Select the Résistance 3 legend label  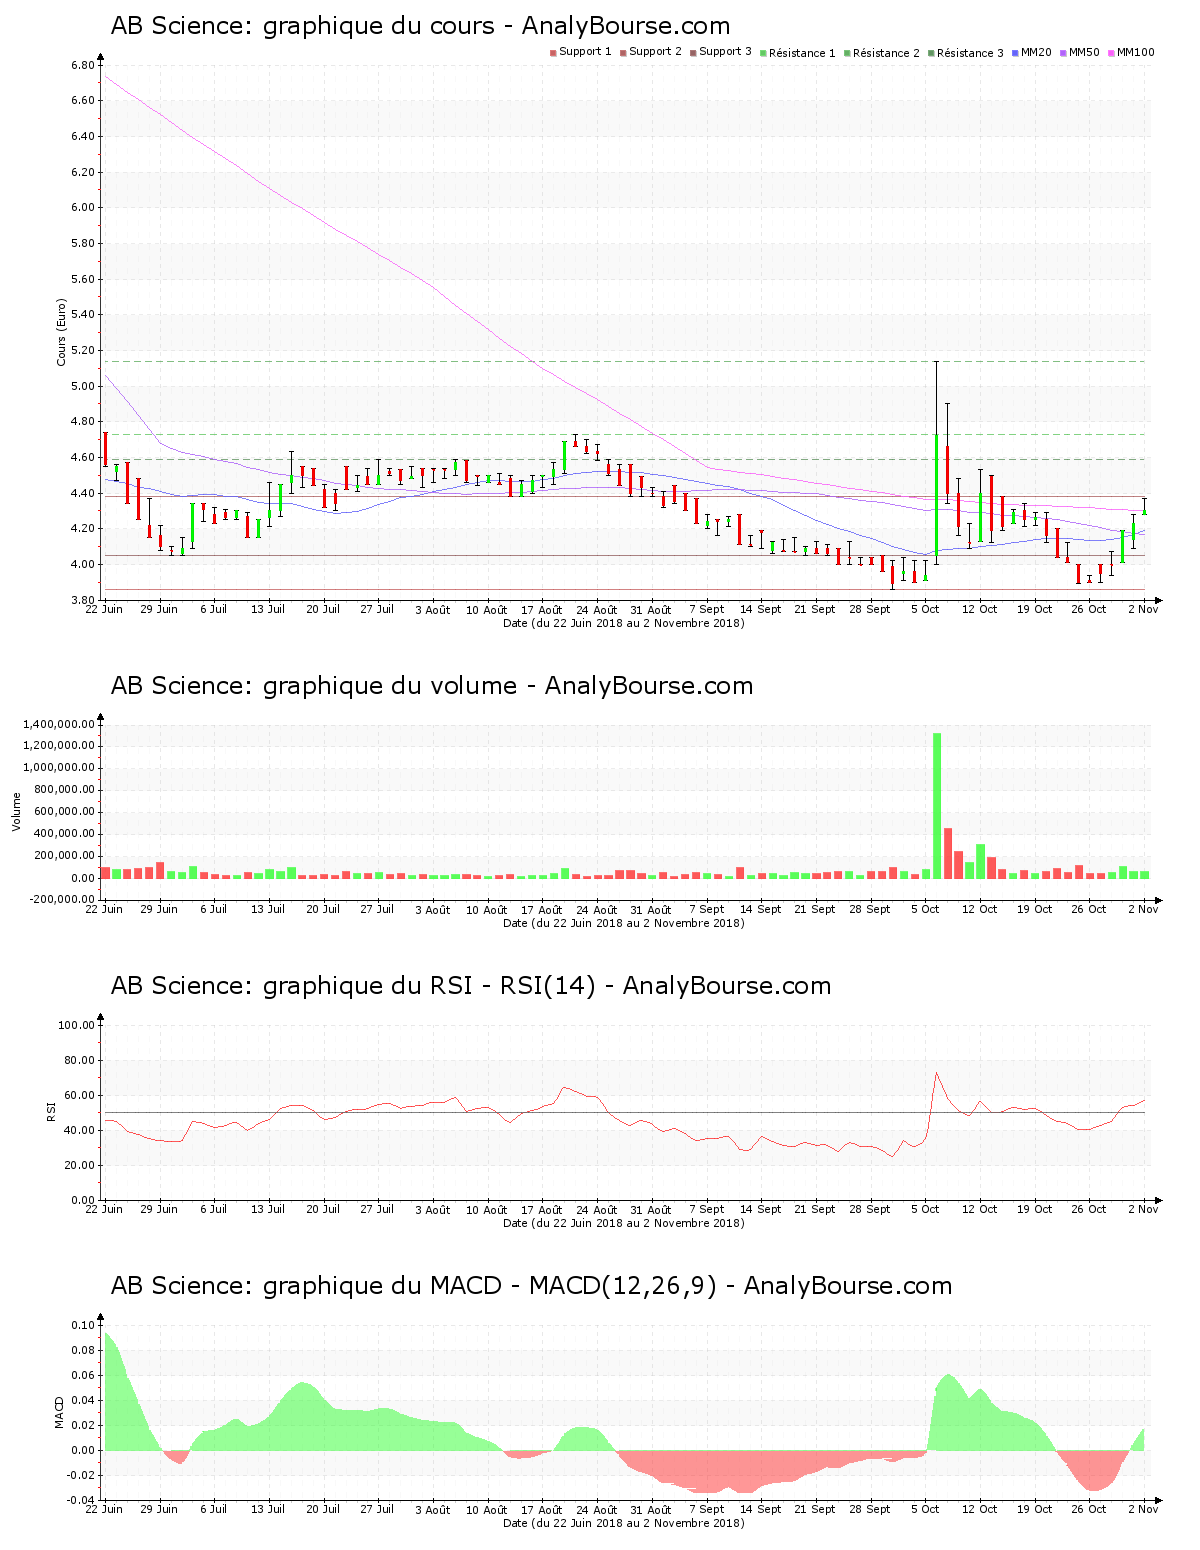(970, 52)
